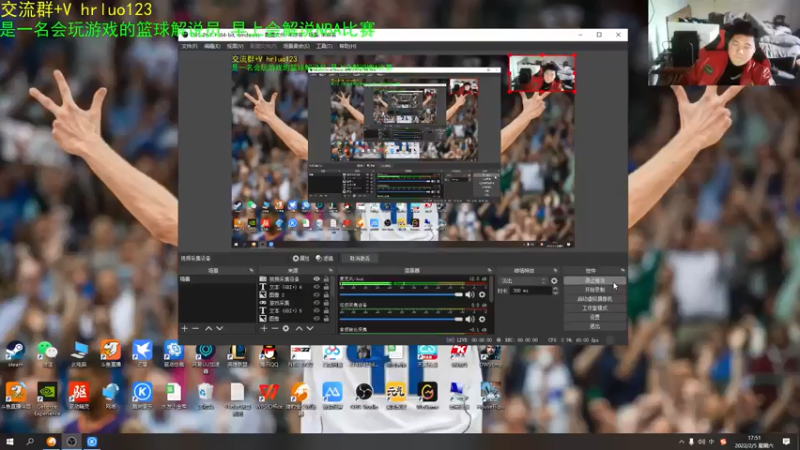
Task: Open OBS Studio desktop shortcut
Action: [364, 396]
